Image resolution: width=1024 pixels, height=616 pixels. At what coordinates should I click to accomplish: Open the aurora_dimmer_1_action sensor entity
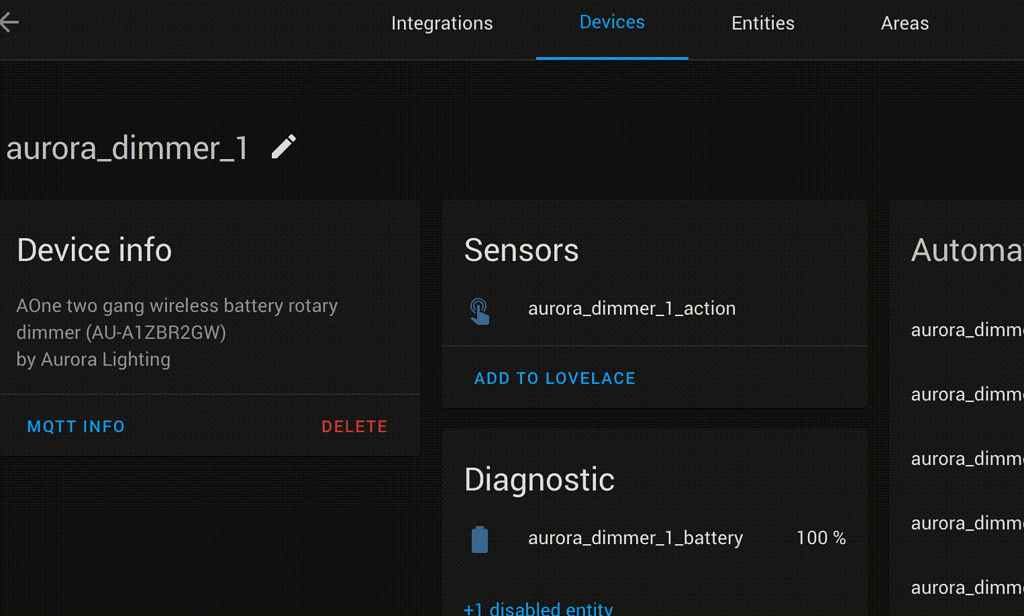pos(632,309)
